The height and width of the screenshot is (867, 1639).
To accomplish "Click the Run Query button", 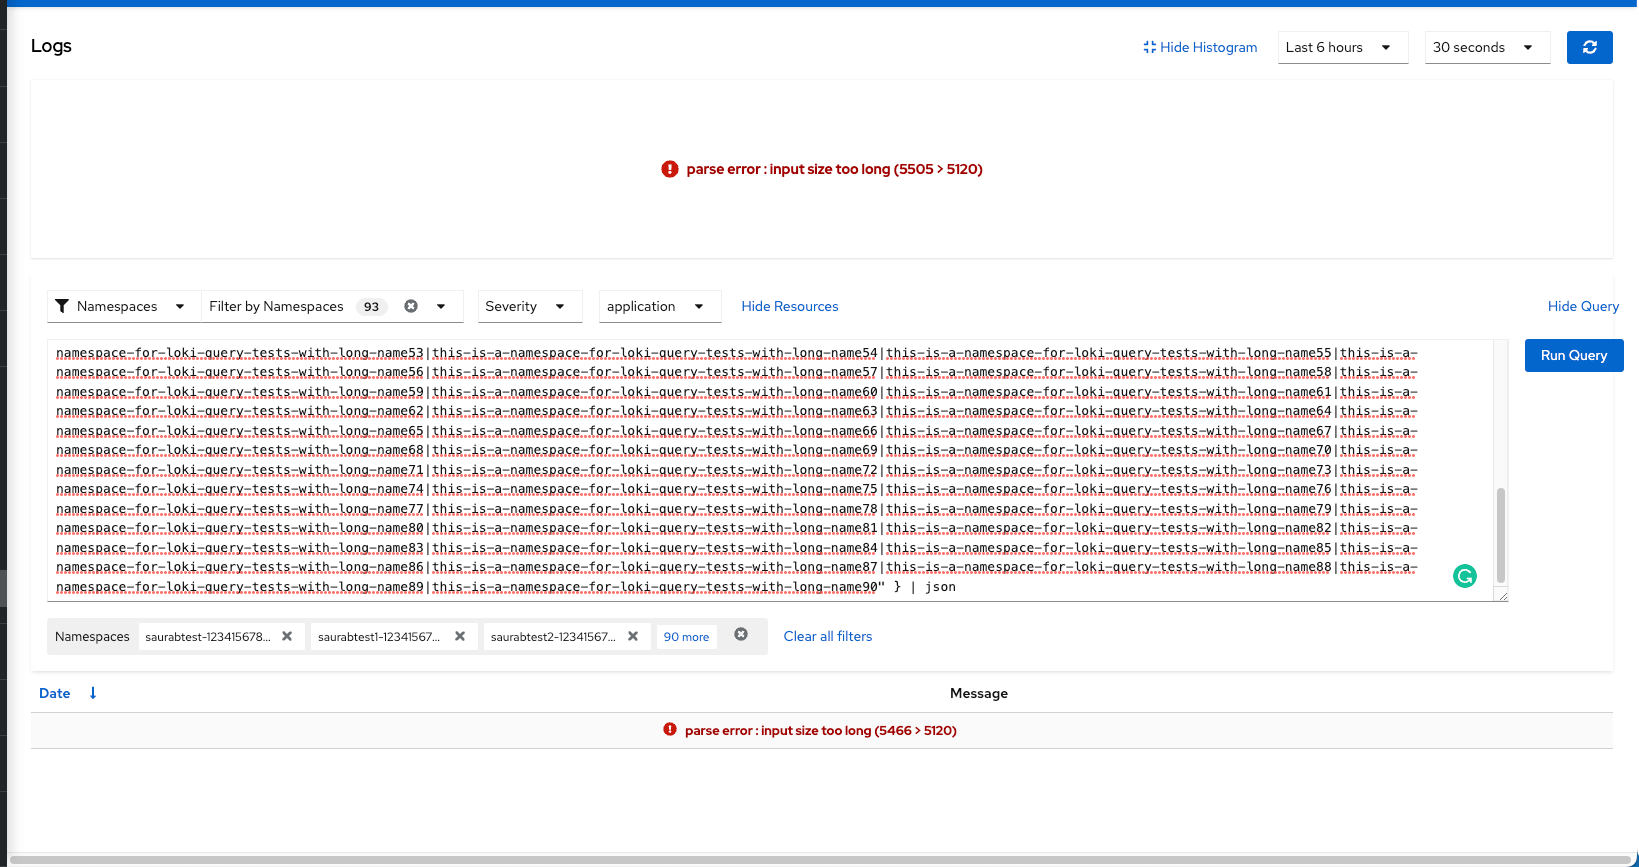I will click(x=1574, y=355).
